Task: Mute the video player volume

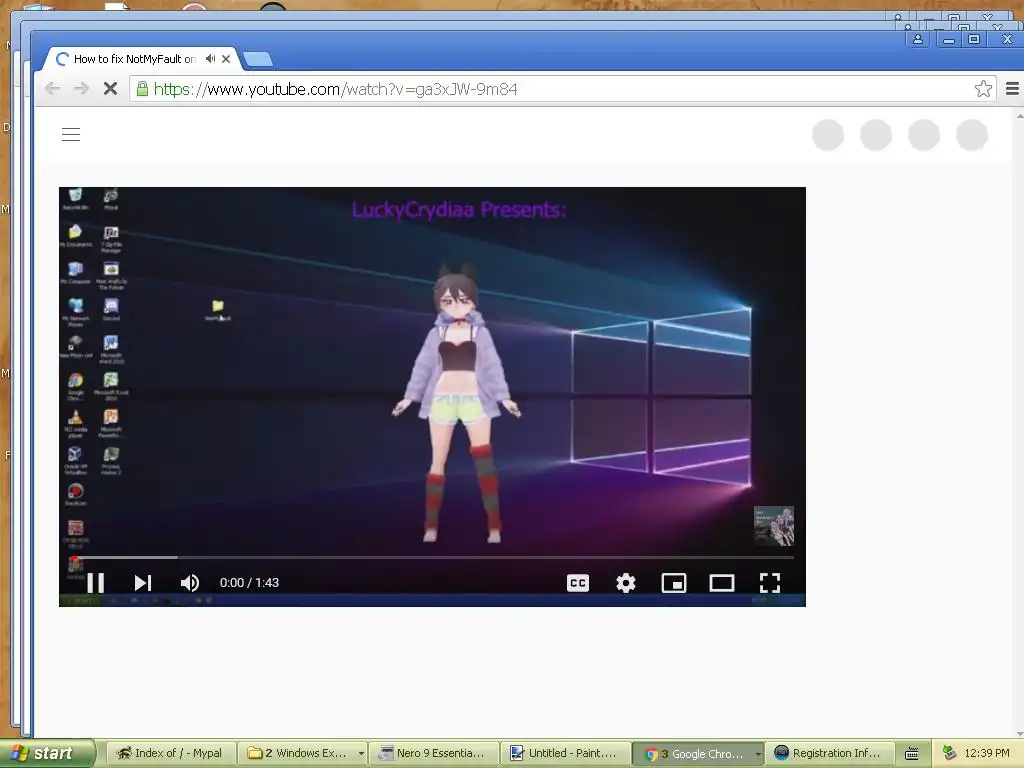Action: coord(189,583)
